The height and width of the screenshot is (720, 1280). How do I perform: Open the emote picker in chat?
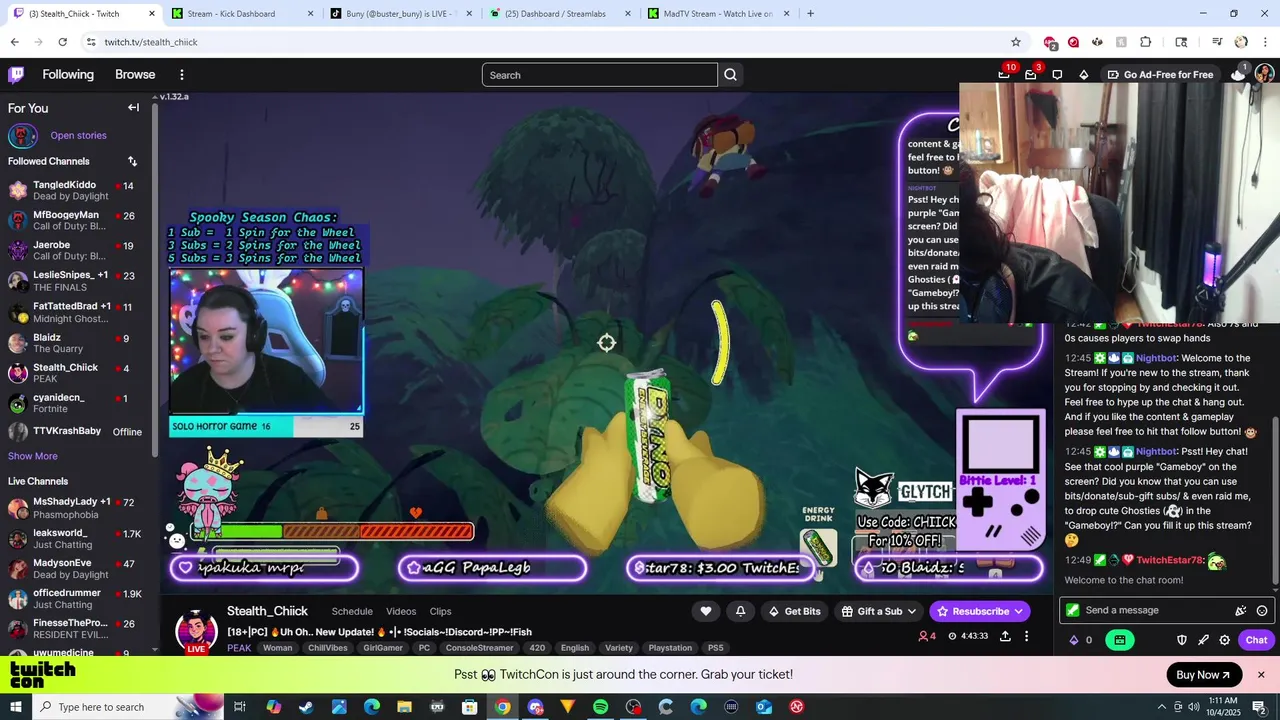click(1262, 610)
